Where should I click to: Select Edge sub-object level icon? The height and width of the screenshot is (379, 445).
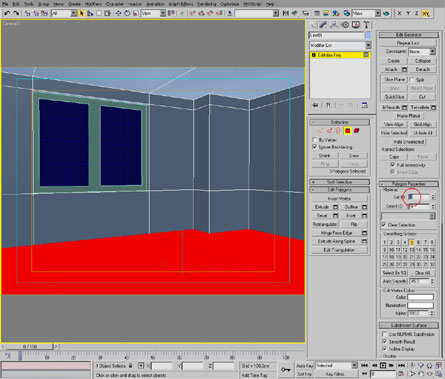329,131
